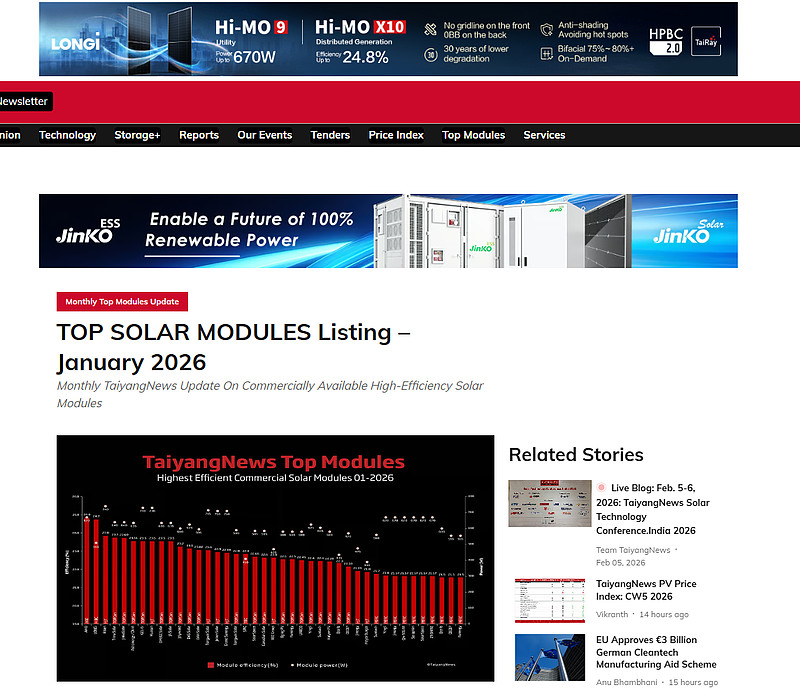Click the Monthly TaiyangNews Update subtitle text
Image resolution: width=800 pixels, height=690 pixels.
point(270,395)
